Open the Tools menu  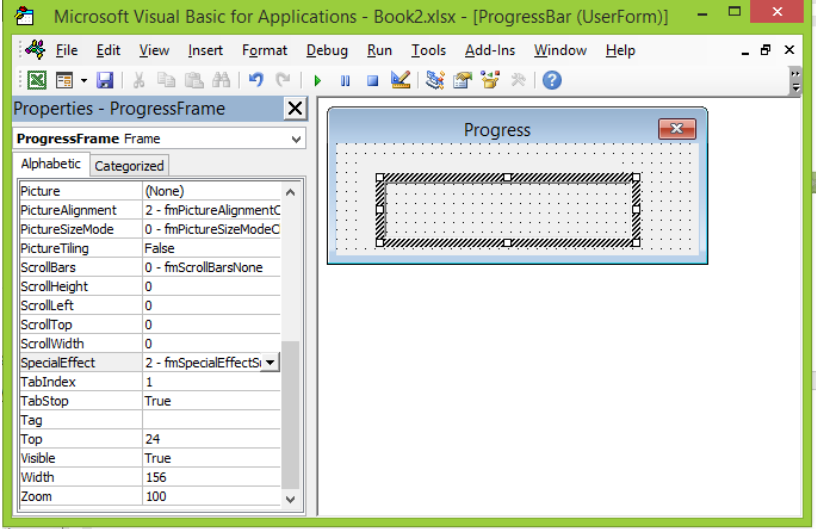point(429,51)
